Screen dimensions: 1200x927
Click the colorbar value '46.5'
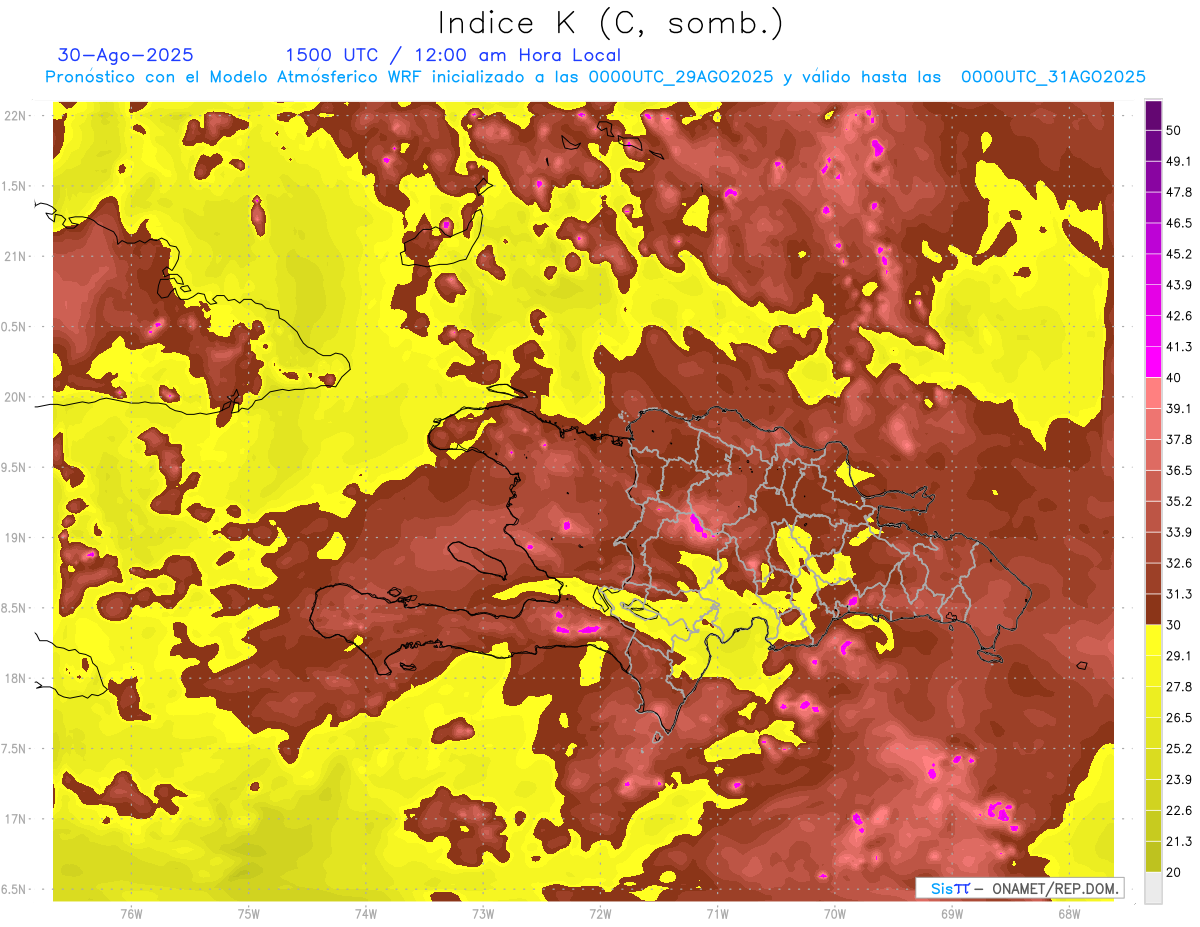coord(1179,223)
